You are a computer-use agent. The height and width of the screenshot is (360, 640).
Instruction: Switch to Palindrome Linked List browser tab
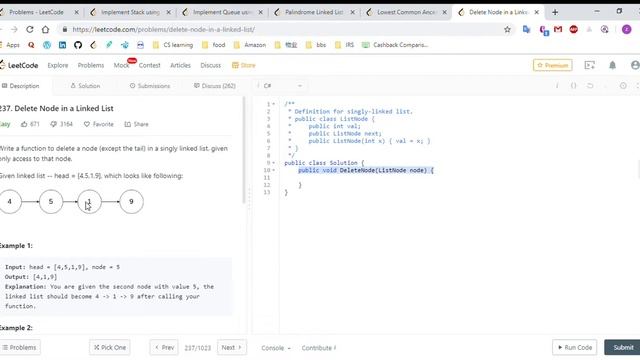coord(314,12)
